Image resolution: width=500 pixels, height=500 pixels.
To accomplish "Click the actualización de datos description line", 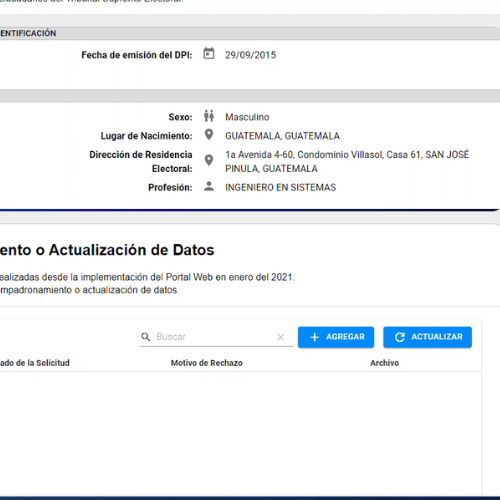I will pos(89,290).
